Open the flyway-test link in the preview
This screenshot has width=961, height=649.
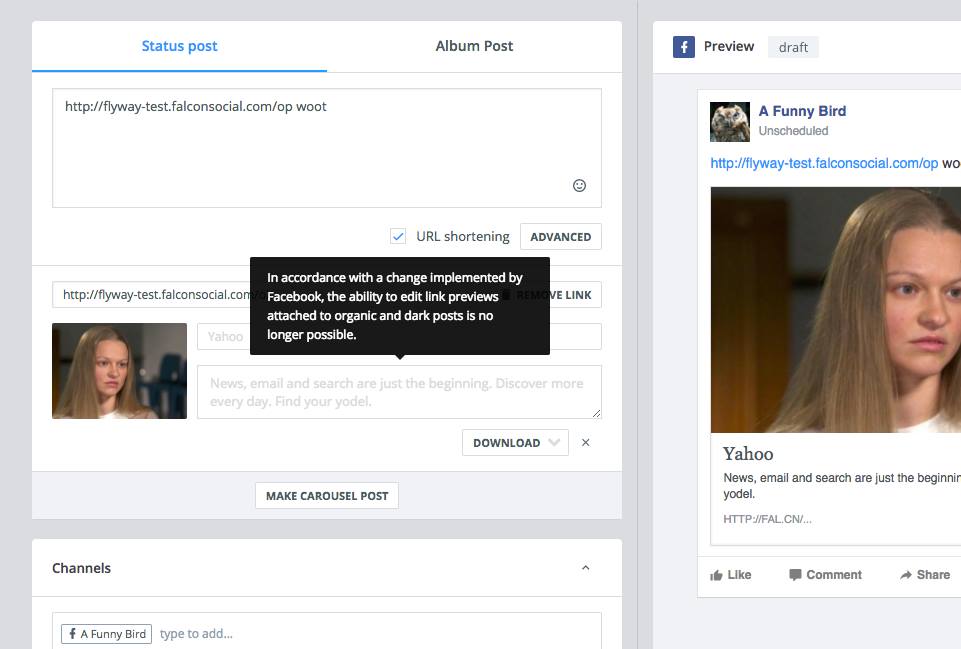point(824,163)
